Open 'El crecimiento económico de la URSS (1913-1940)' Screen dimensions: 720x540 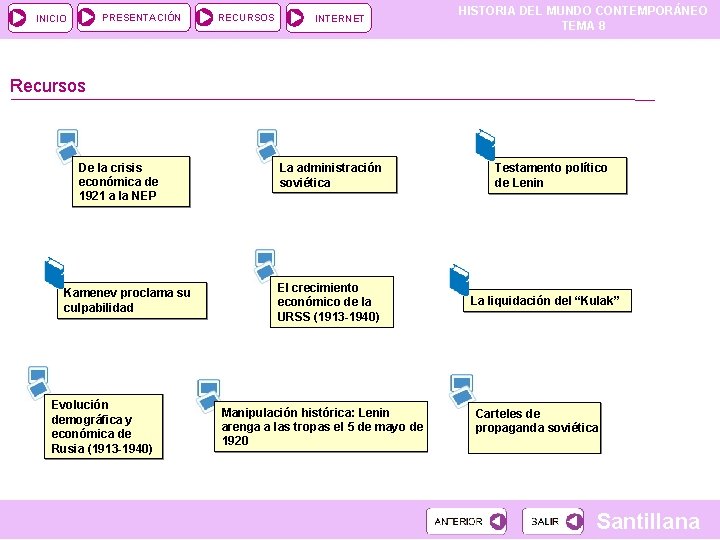(x=332, y=302)
